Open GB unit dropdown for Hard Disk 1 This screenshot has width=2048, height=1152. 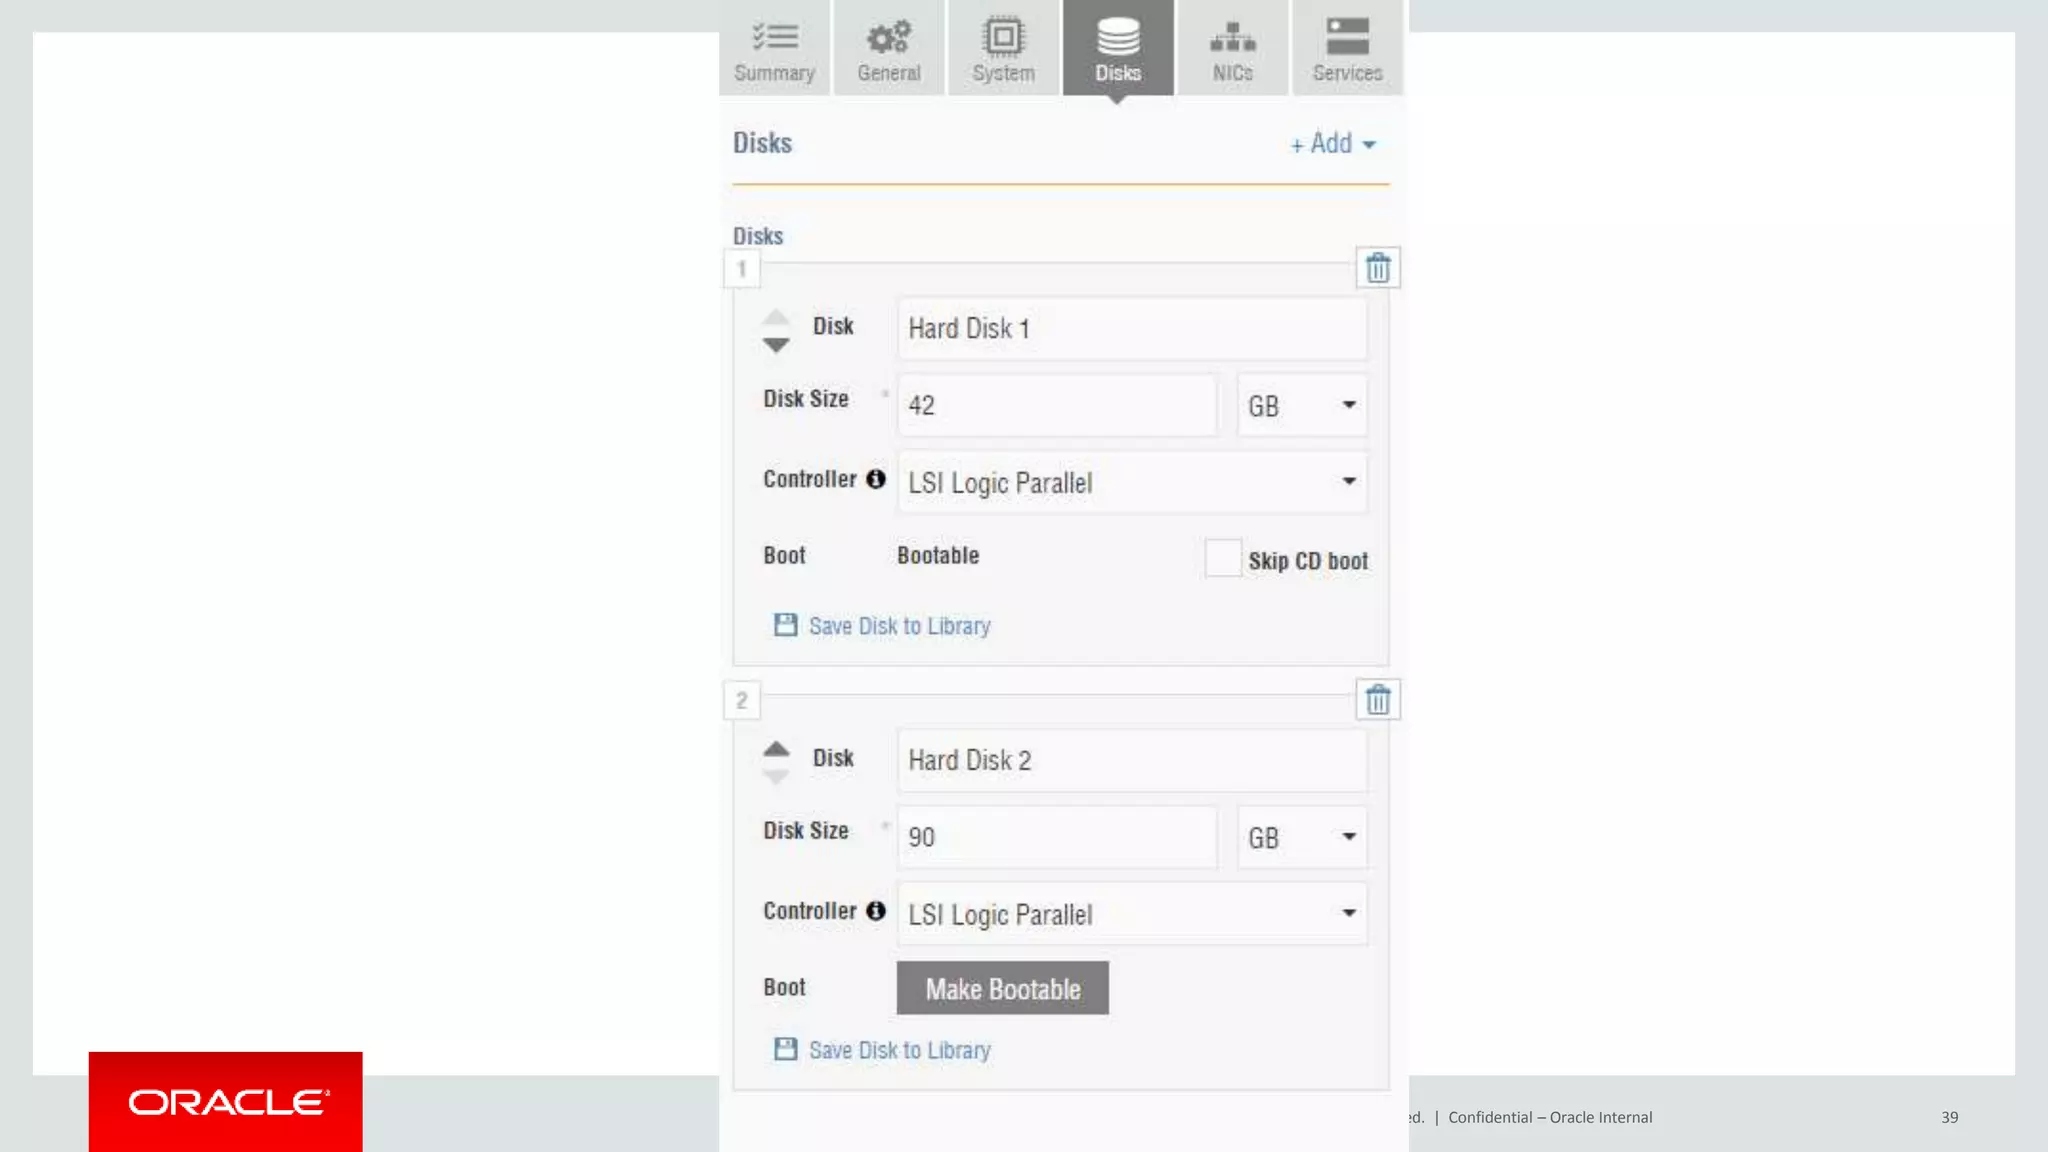click(1302, 405)
